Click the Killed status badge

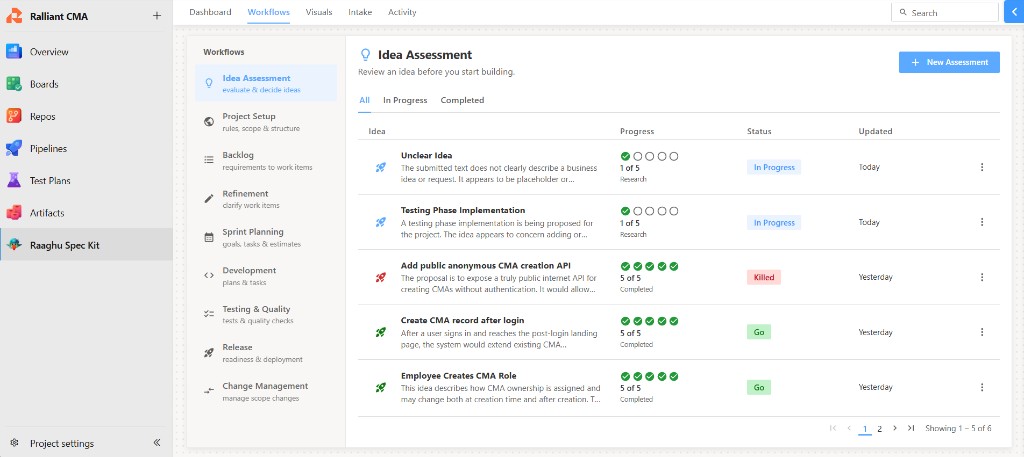[763, 277]
